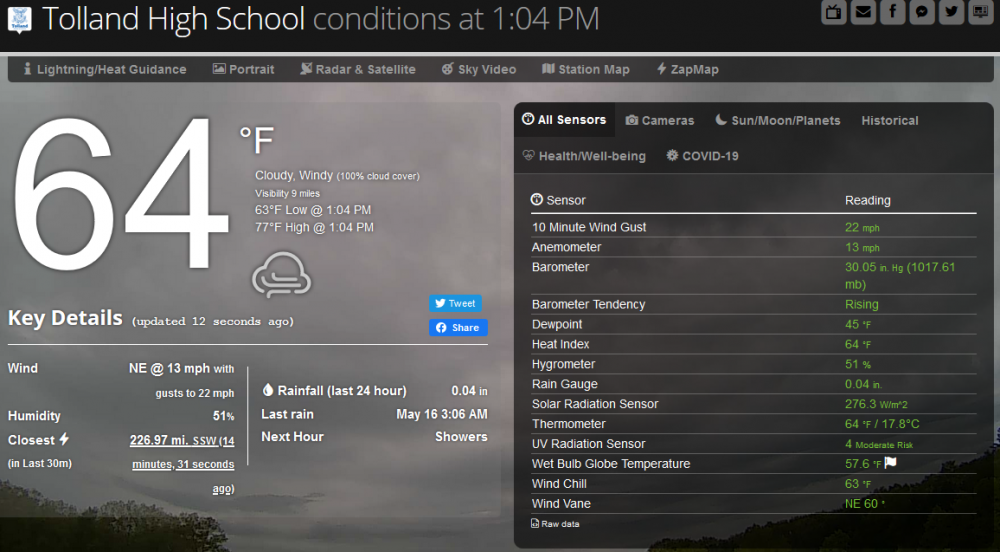
Task: Select the Historical tab
Action: 890,120
